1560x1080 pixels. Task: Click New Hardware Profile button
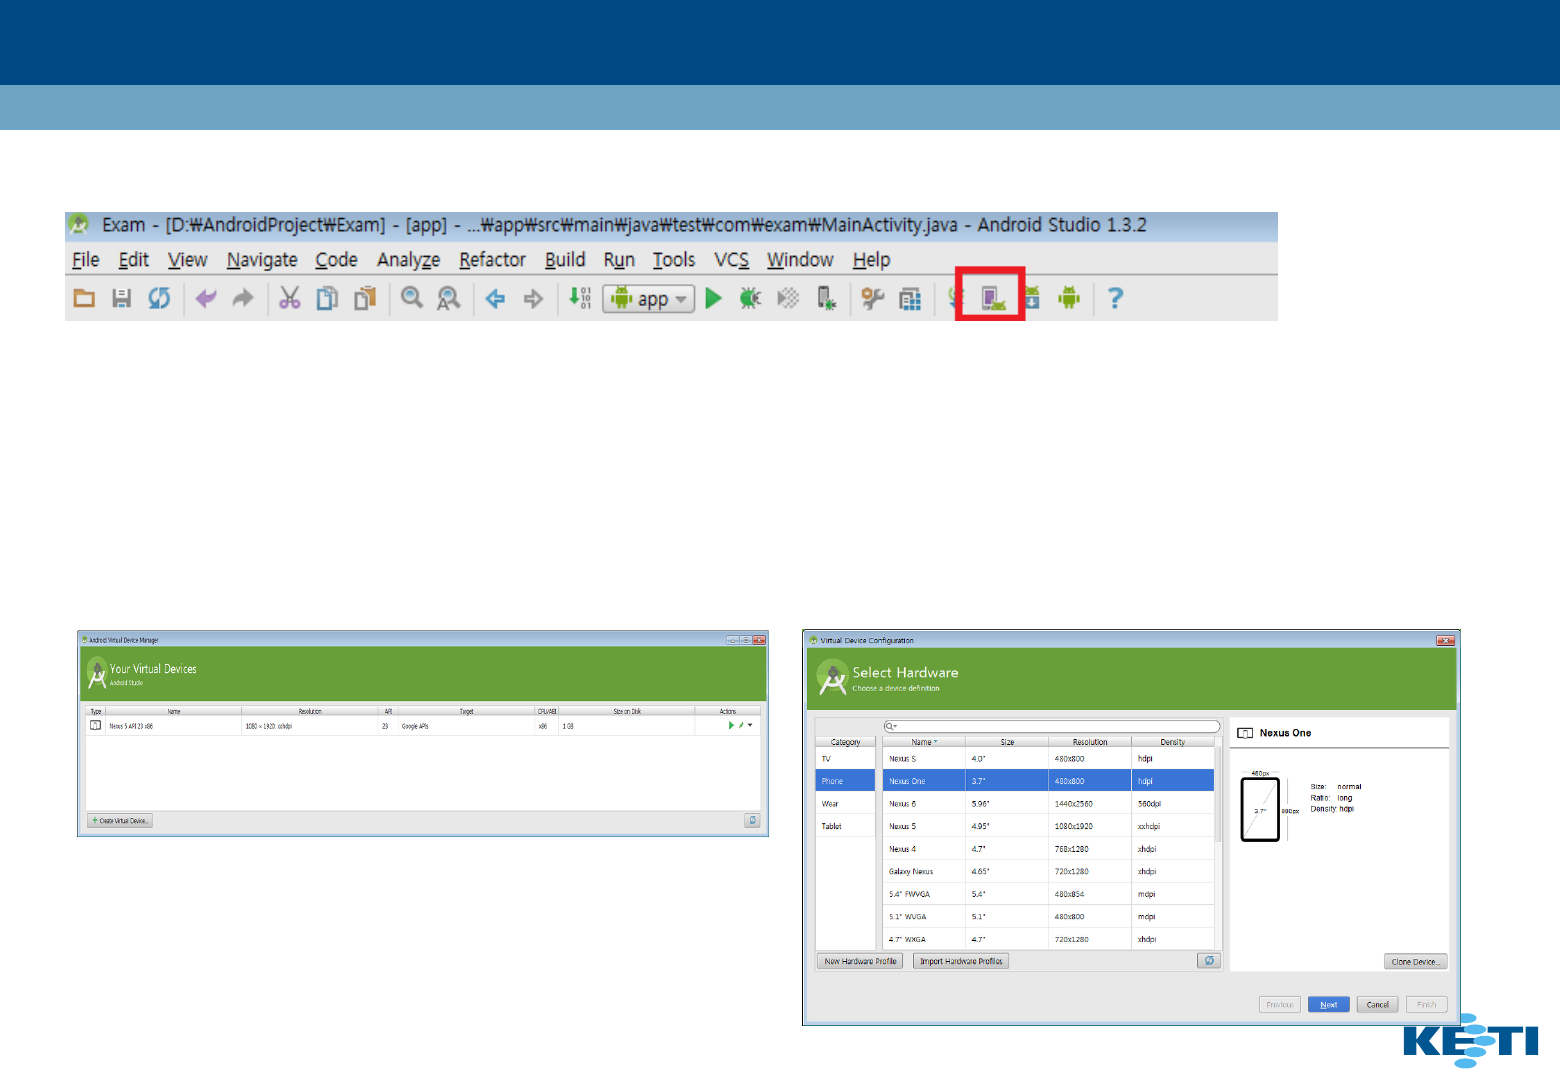pyautogui.click(x=860, y=961)
